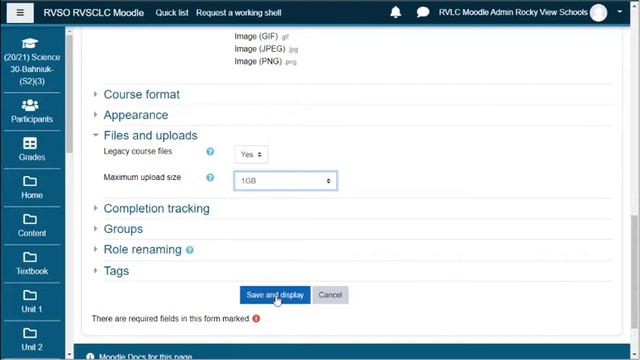
Task: Open the Content folder in the sidebar
Action: pos(32,225)
